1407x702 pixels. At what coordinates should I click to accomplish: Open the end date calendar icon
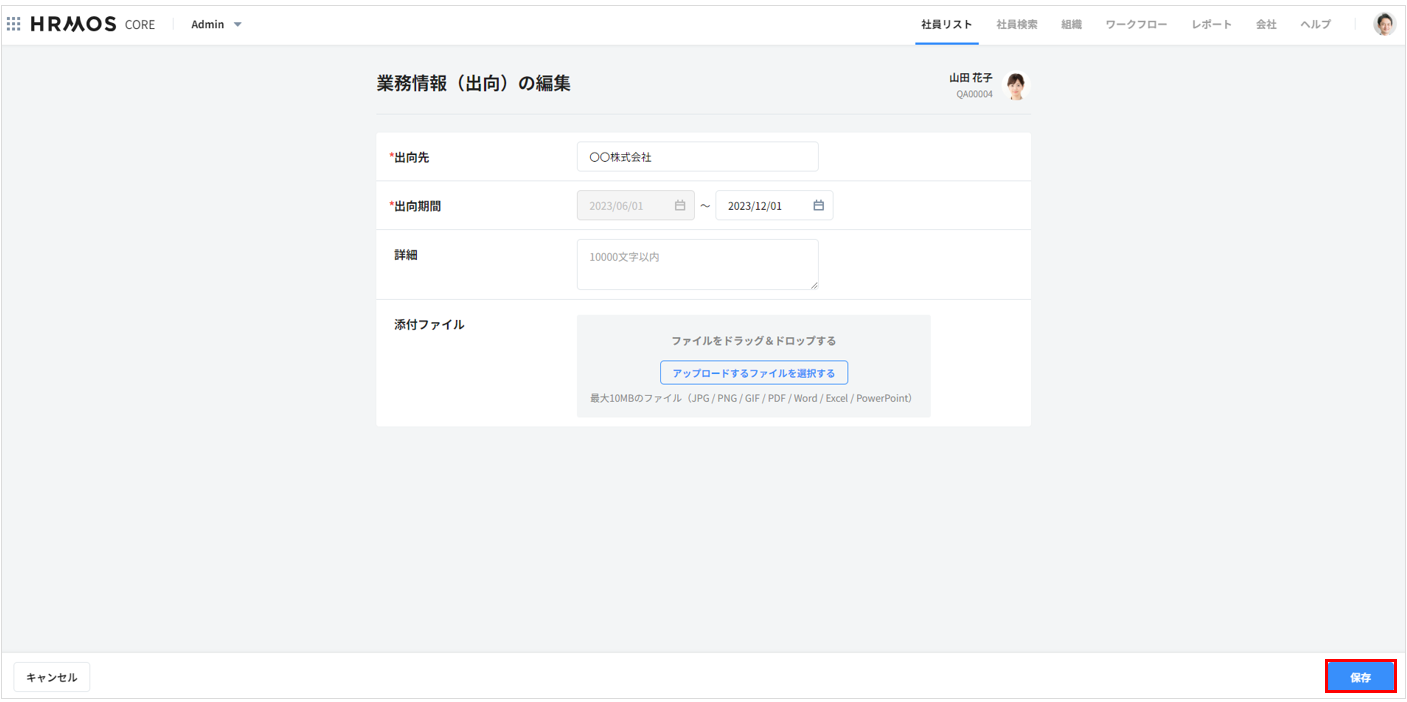(818, 206)
